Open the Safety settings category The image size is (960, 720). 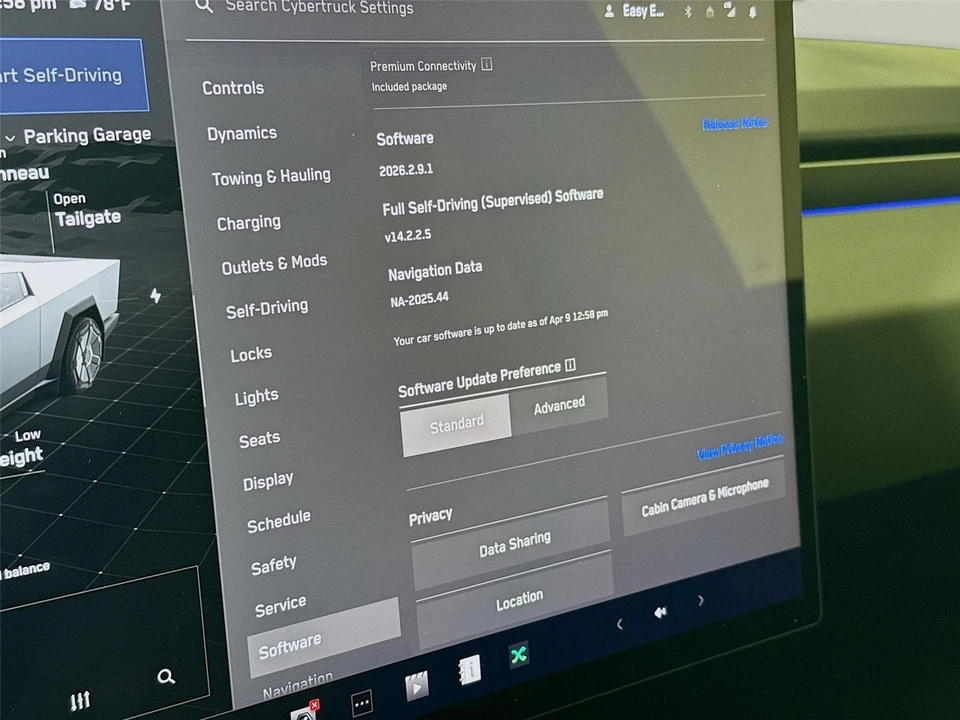click(x=274, y=565)
